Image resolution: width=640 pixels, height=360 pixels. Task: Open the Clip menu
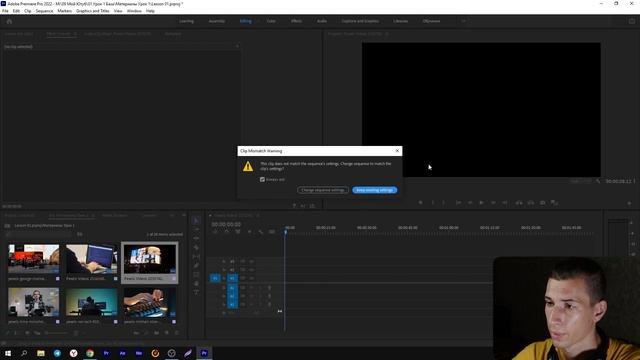[28, 11]
